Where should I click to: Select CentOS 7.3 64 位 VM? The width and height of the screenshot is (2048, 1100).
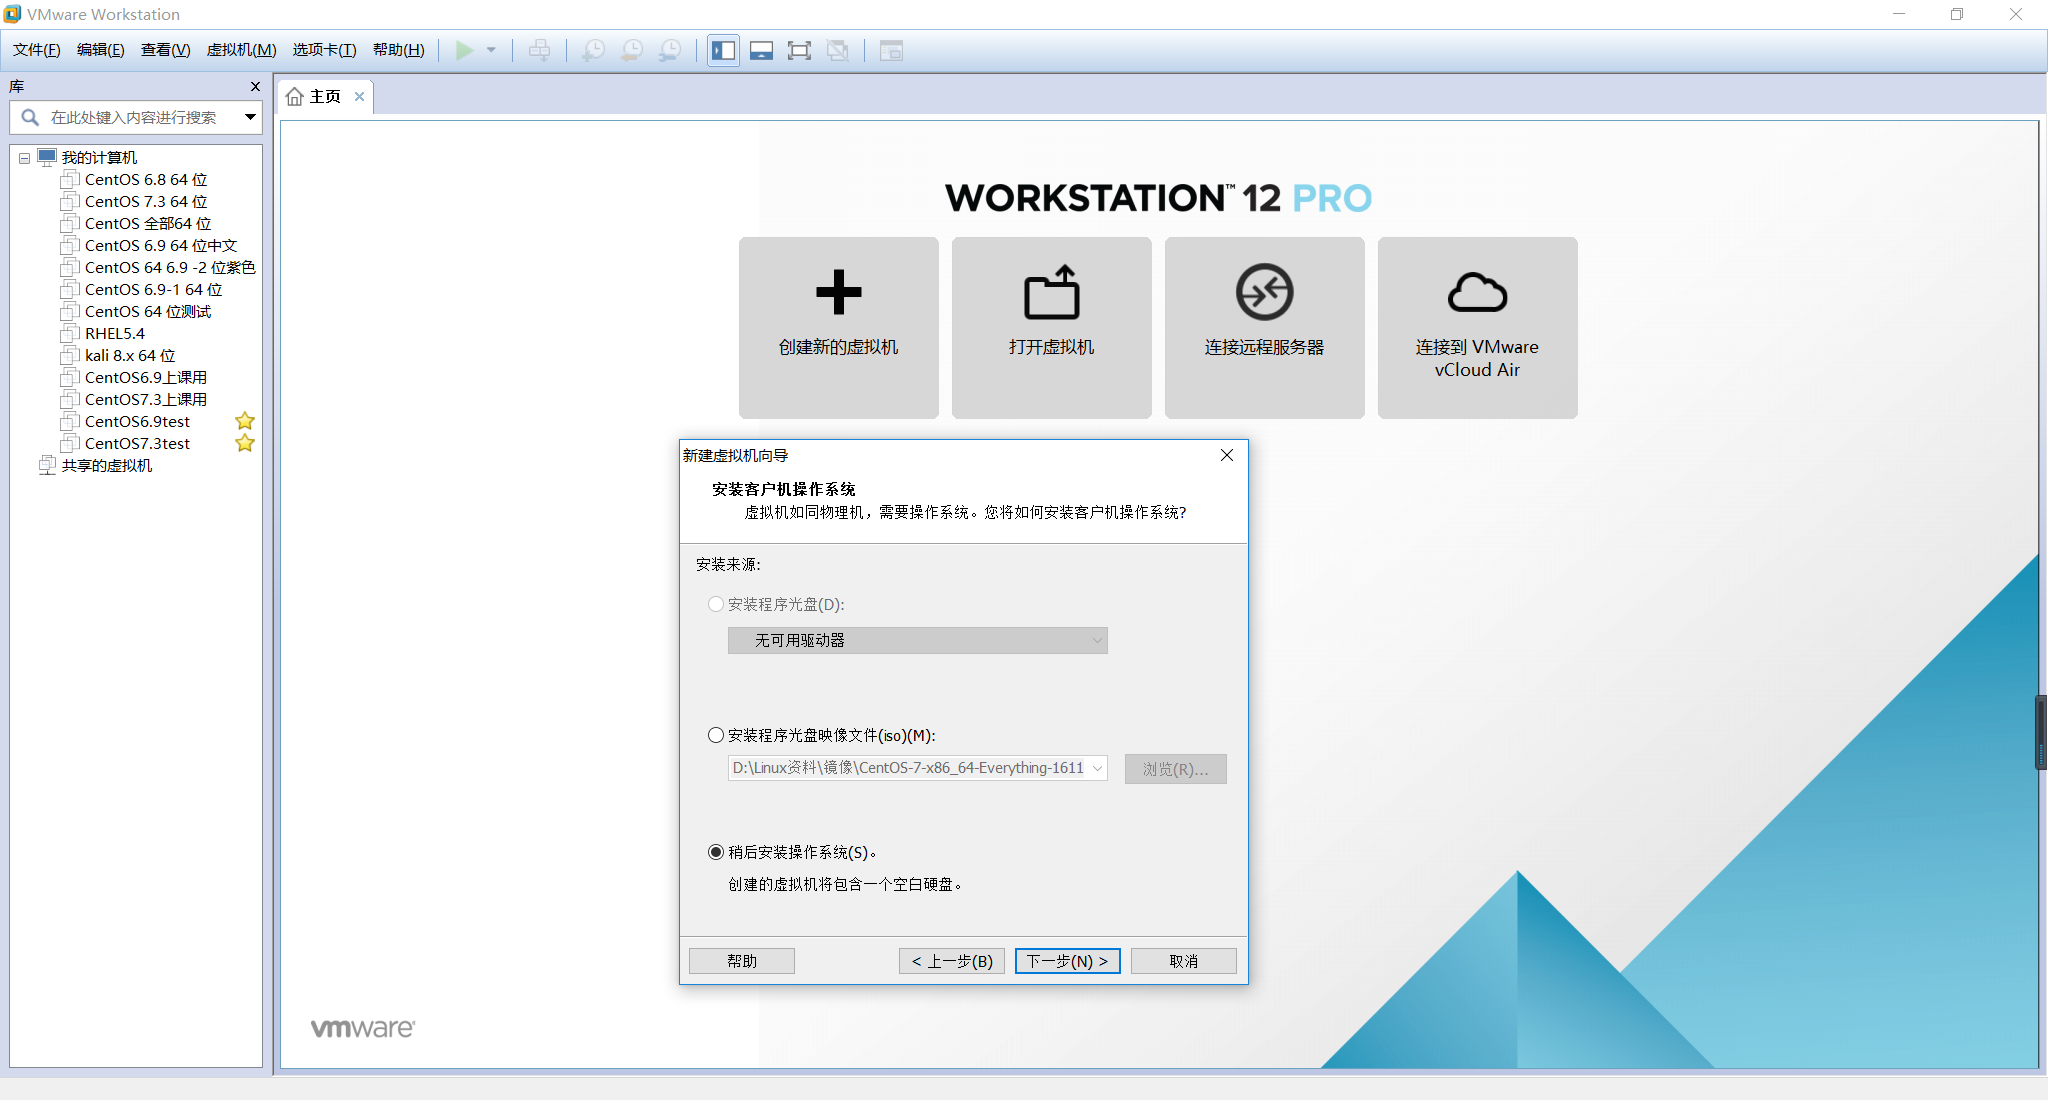(146, 201)
